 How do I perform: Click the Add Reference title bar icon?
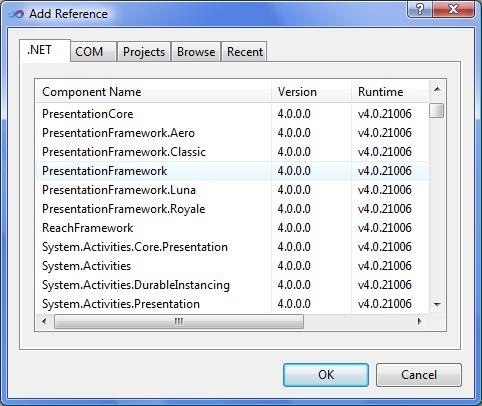[x=16, y=14]
